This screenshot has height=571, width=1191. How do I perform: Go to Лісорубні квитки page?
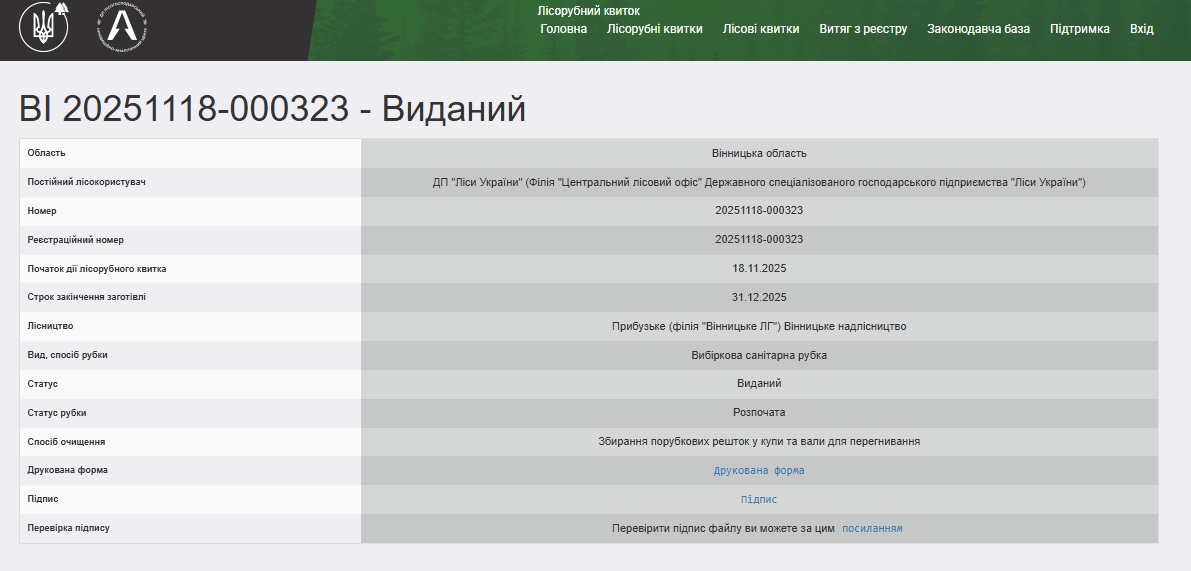(x=654, y=29)
